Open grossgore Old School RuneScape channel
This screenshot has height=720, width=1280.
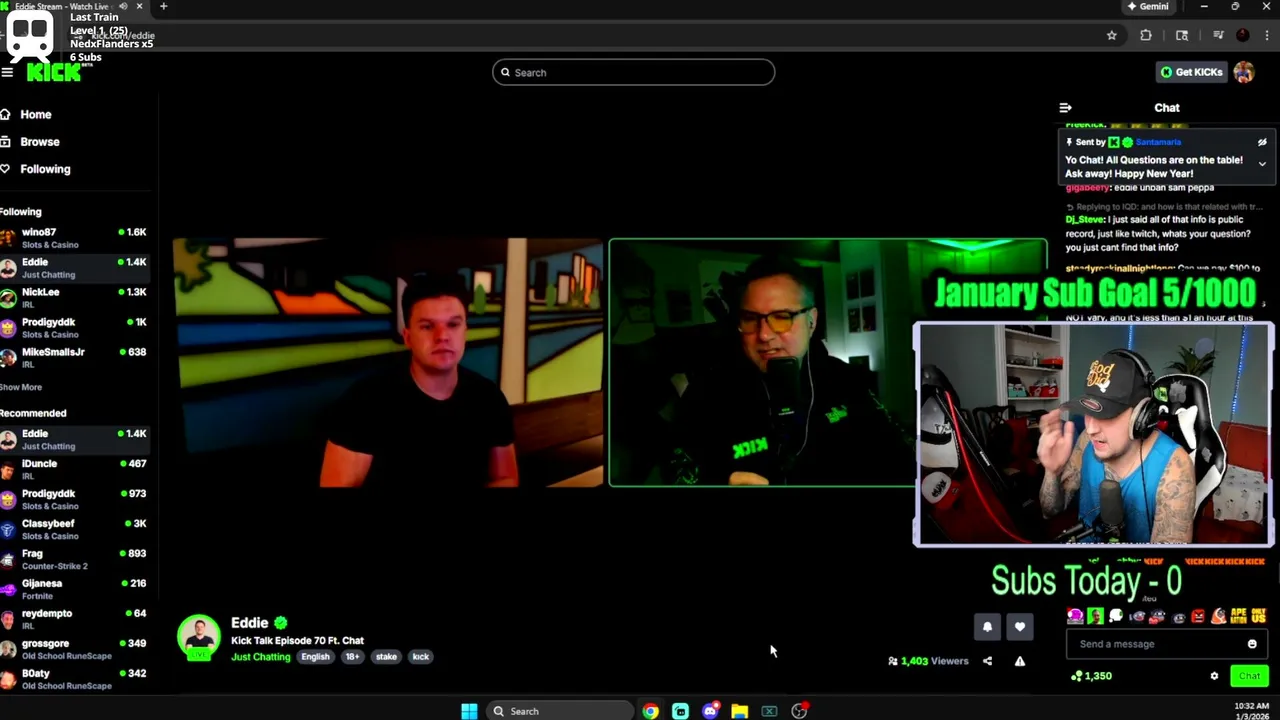[75, 649]
